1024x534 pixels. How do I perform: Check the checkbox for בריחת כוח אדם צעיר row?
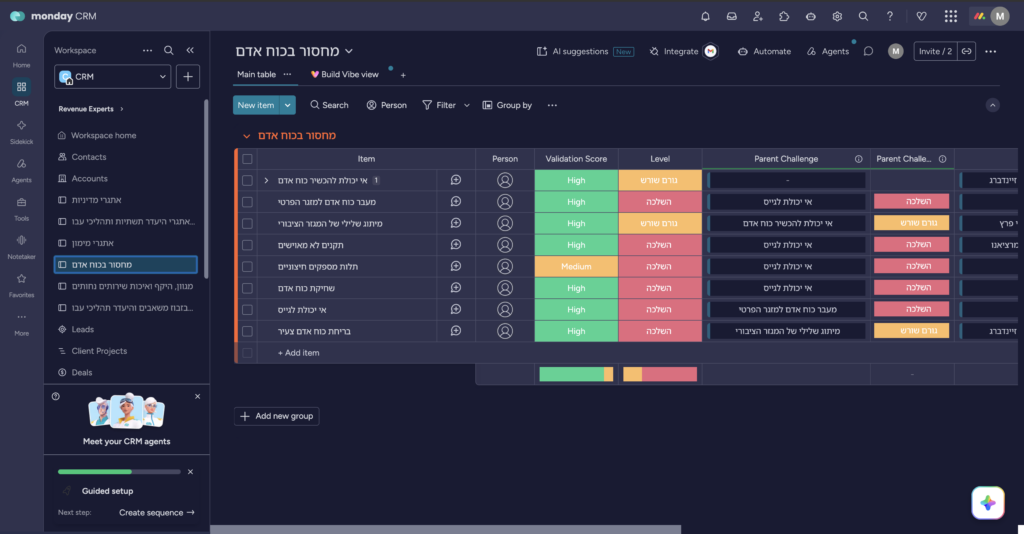[x=248, y=331]
